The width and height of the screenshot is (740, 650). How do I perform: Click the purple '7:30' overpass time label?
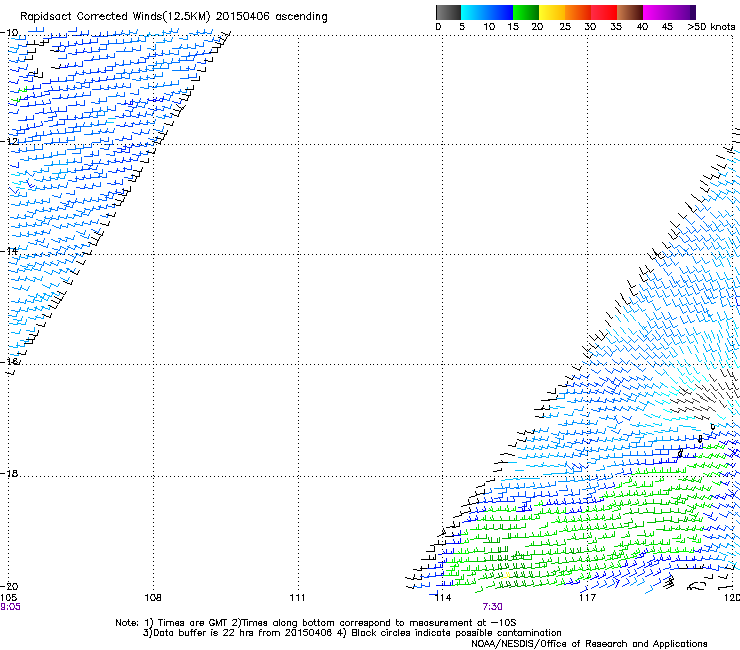click(492, 607)
